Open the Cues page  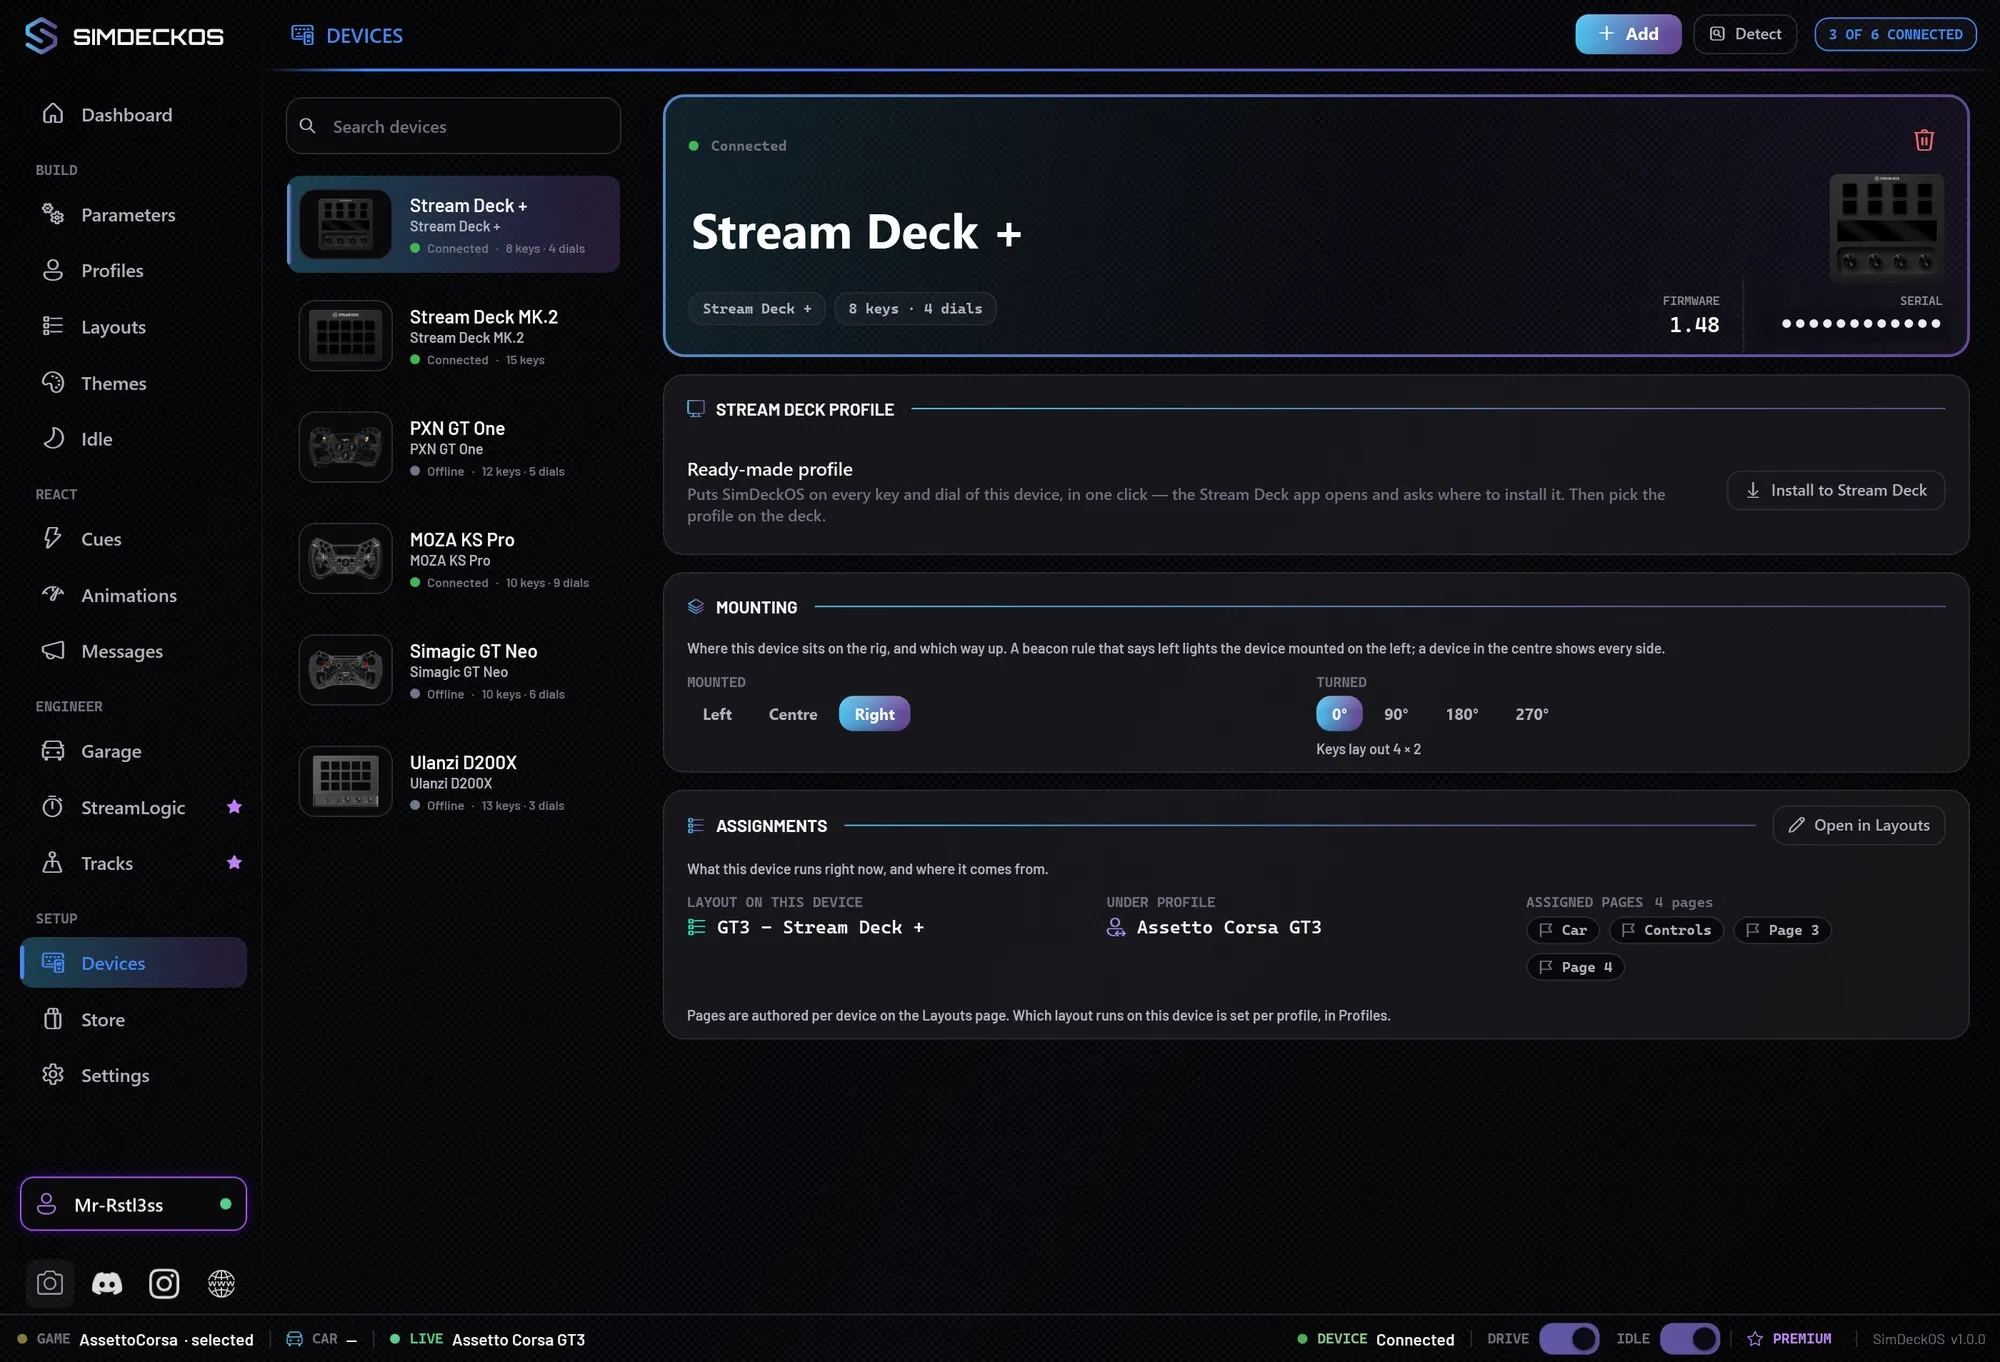click(133, 539)
